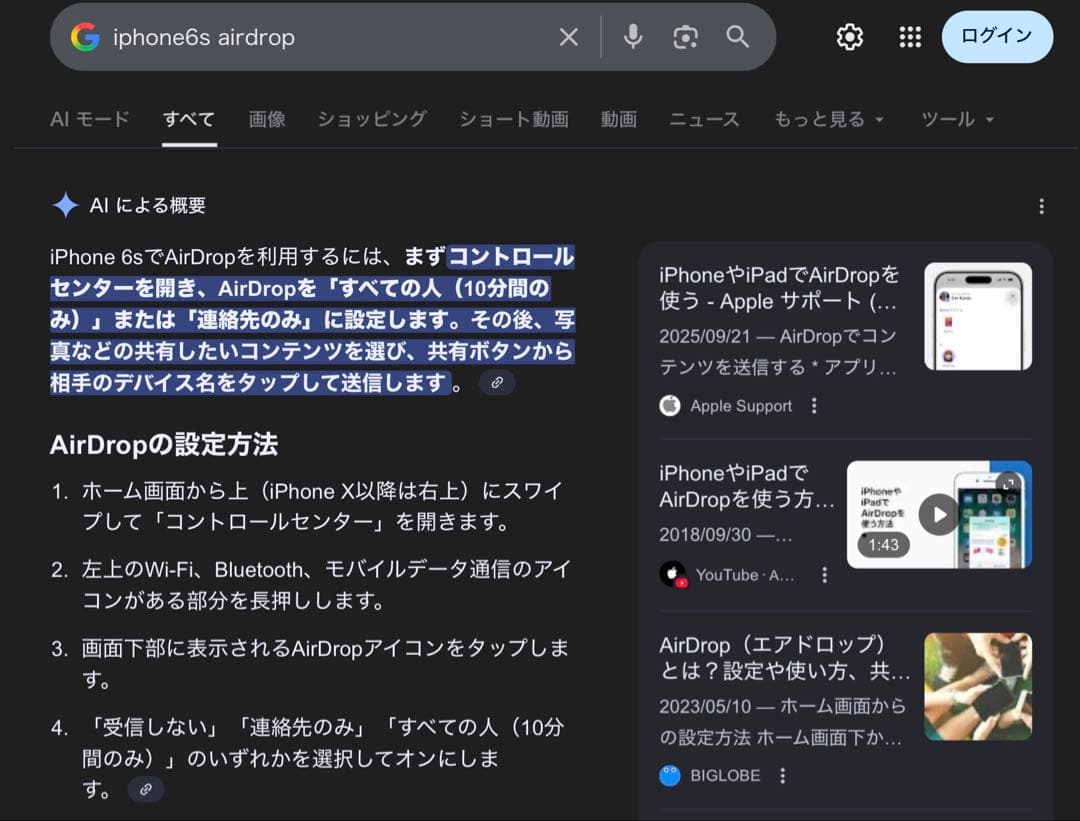Open Google apps grid icon
Image resolution: width=1080 pixels, height=821 pixels.
pyautogui.click(x=911, y=37)
